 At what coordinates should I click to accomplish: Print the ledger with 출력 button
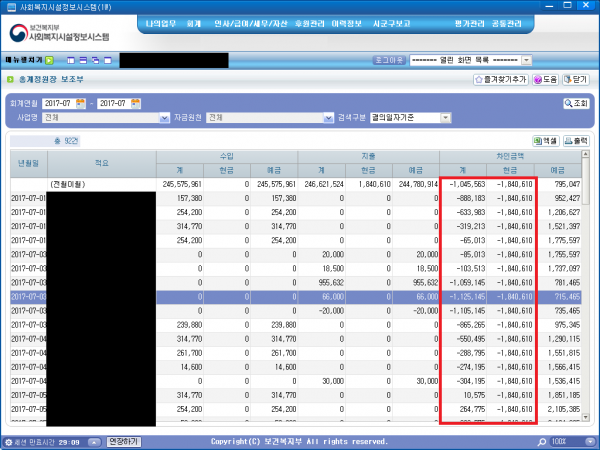point(575,141)
